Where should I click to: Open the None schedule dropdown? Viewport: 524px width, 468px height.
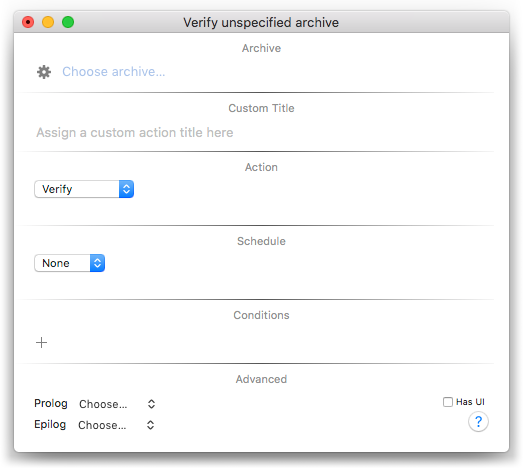click(70, 263)
